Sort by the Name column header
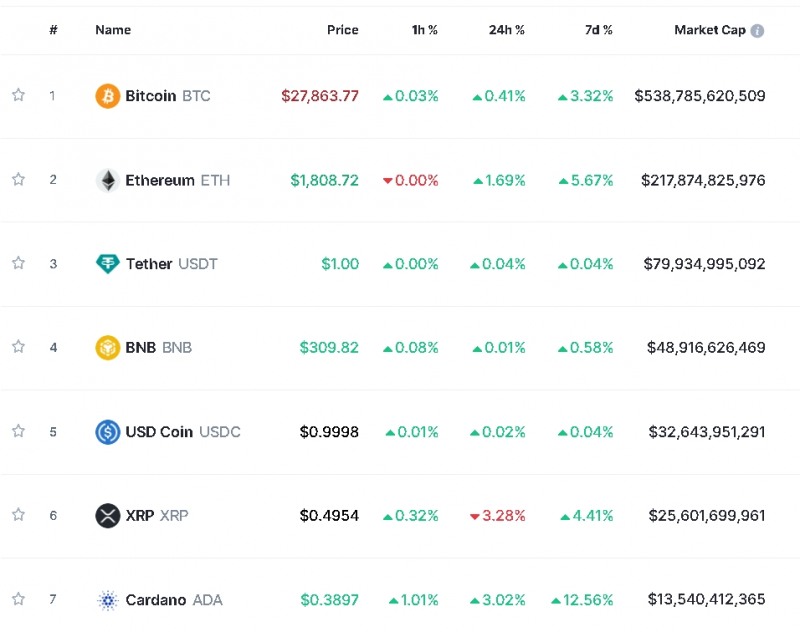 coord(113,30)
